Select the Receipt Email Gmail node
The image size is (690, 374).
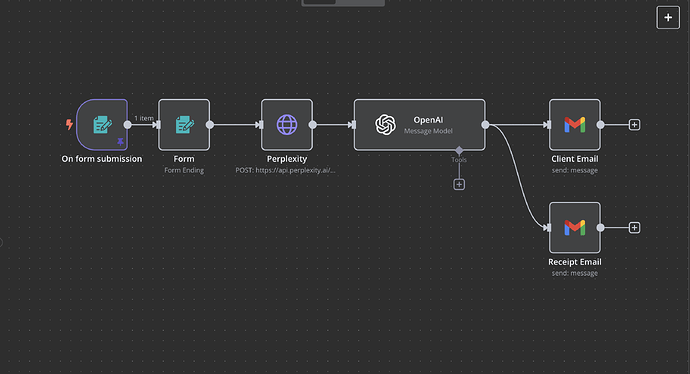coord(575,227)
